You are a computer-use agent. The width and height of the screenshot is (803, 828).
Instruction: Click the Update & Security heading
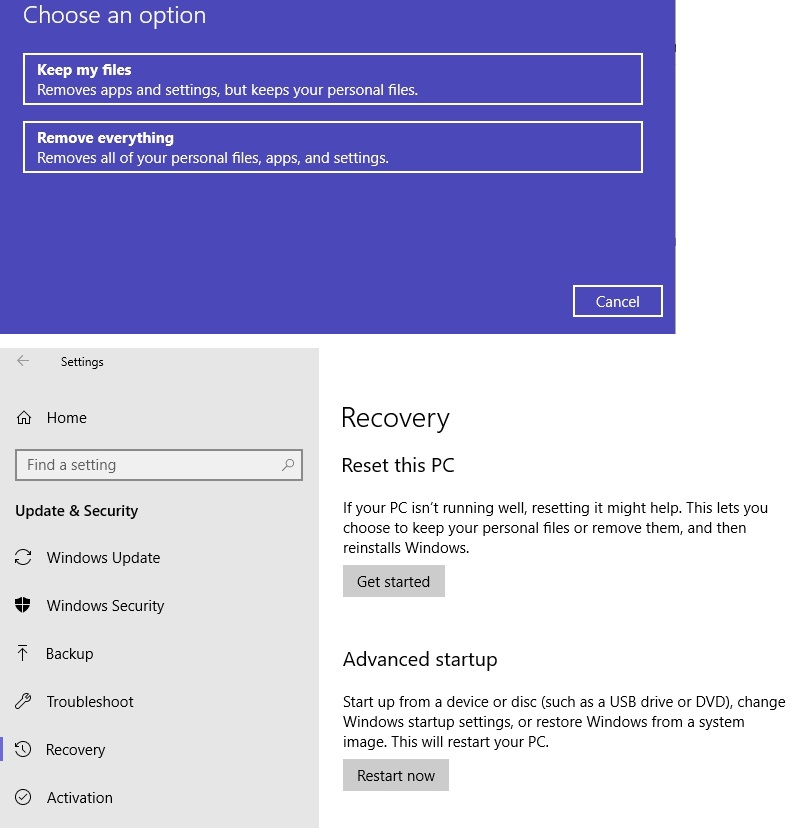point(77,511)
